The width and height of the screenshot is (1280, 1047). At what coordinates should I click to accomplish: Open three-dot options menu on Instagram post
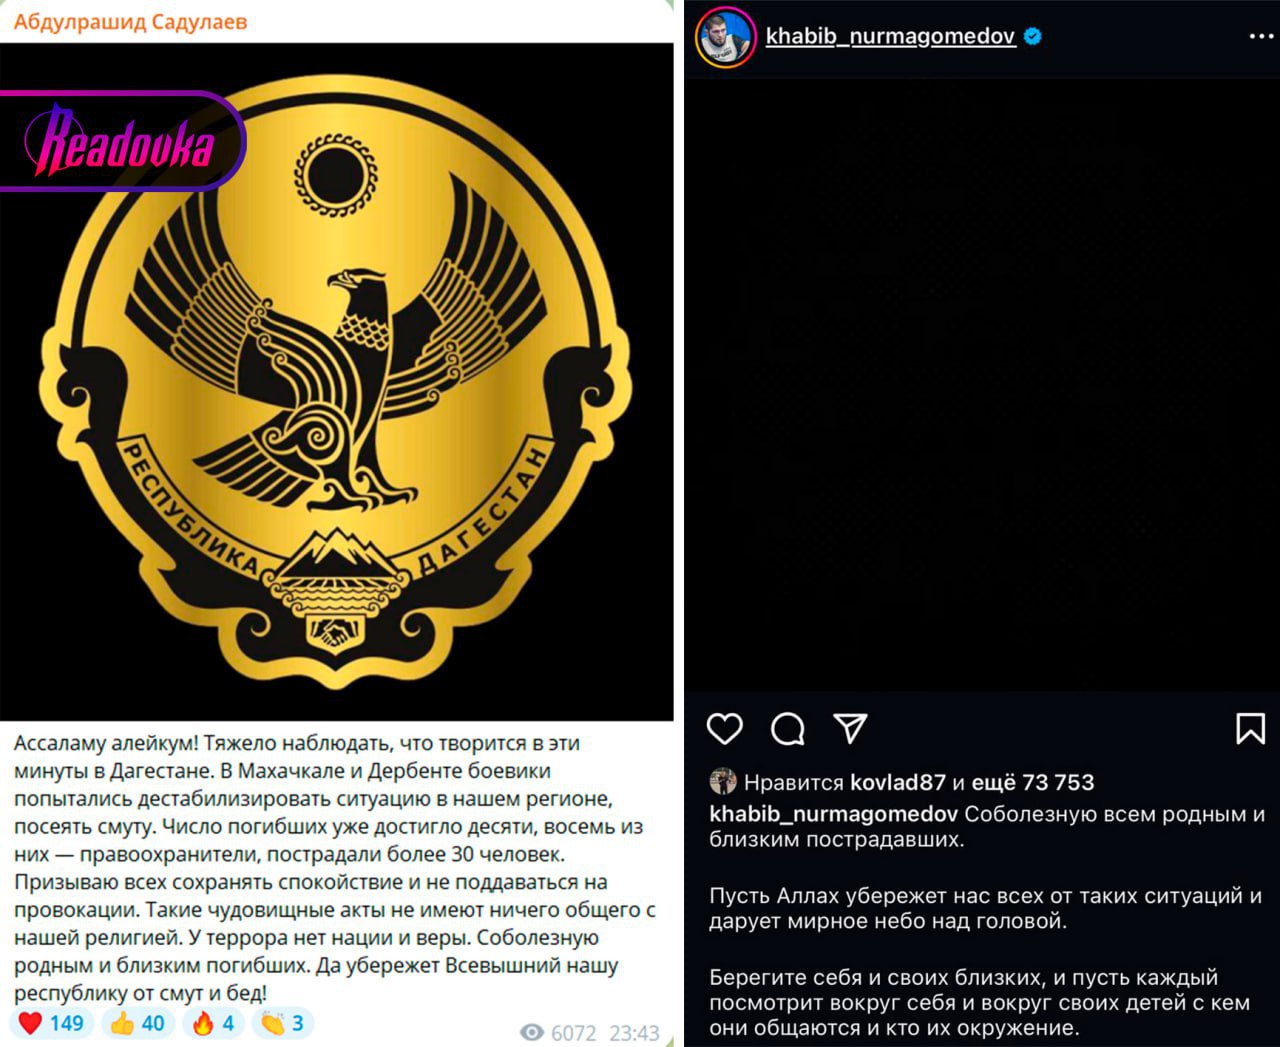tap(1261, 37)
